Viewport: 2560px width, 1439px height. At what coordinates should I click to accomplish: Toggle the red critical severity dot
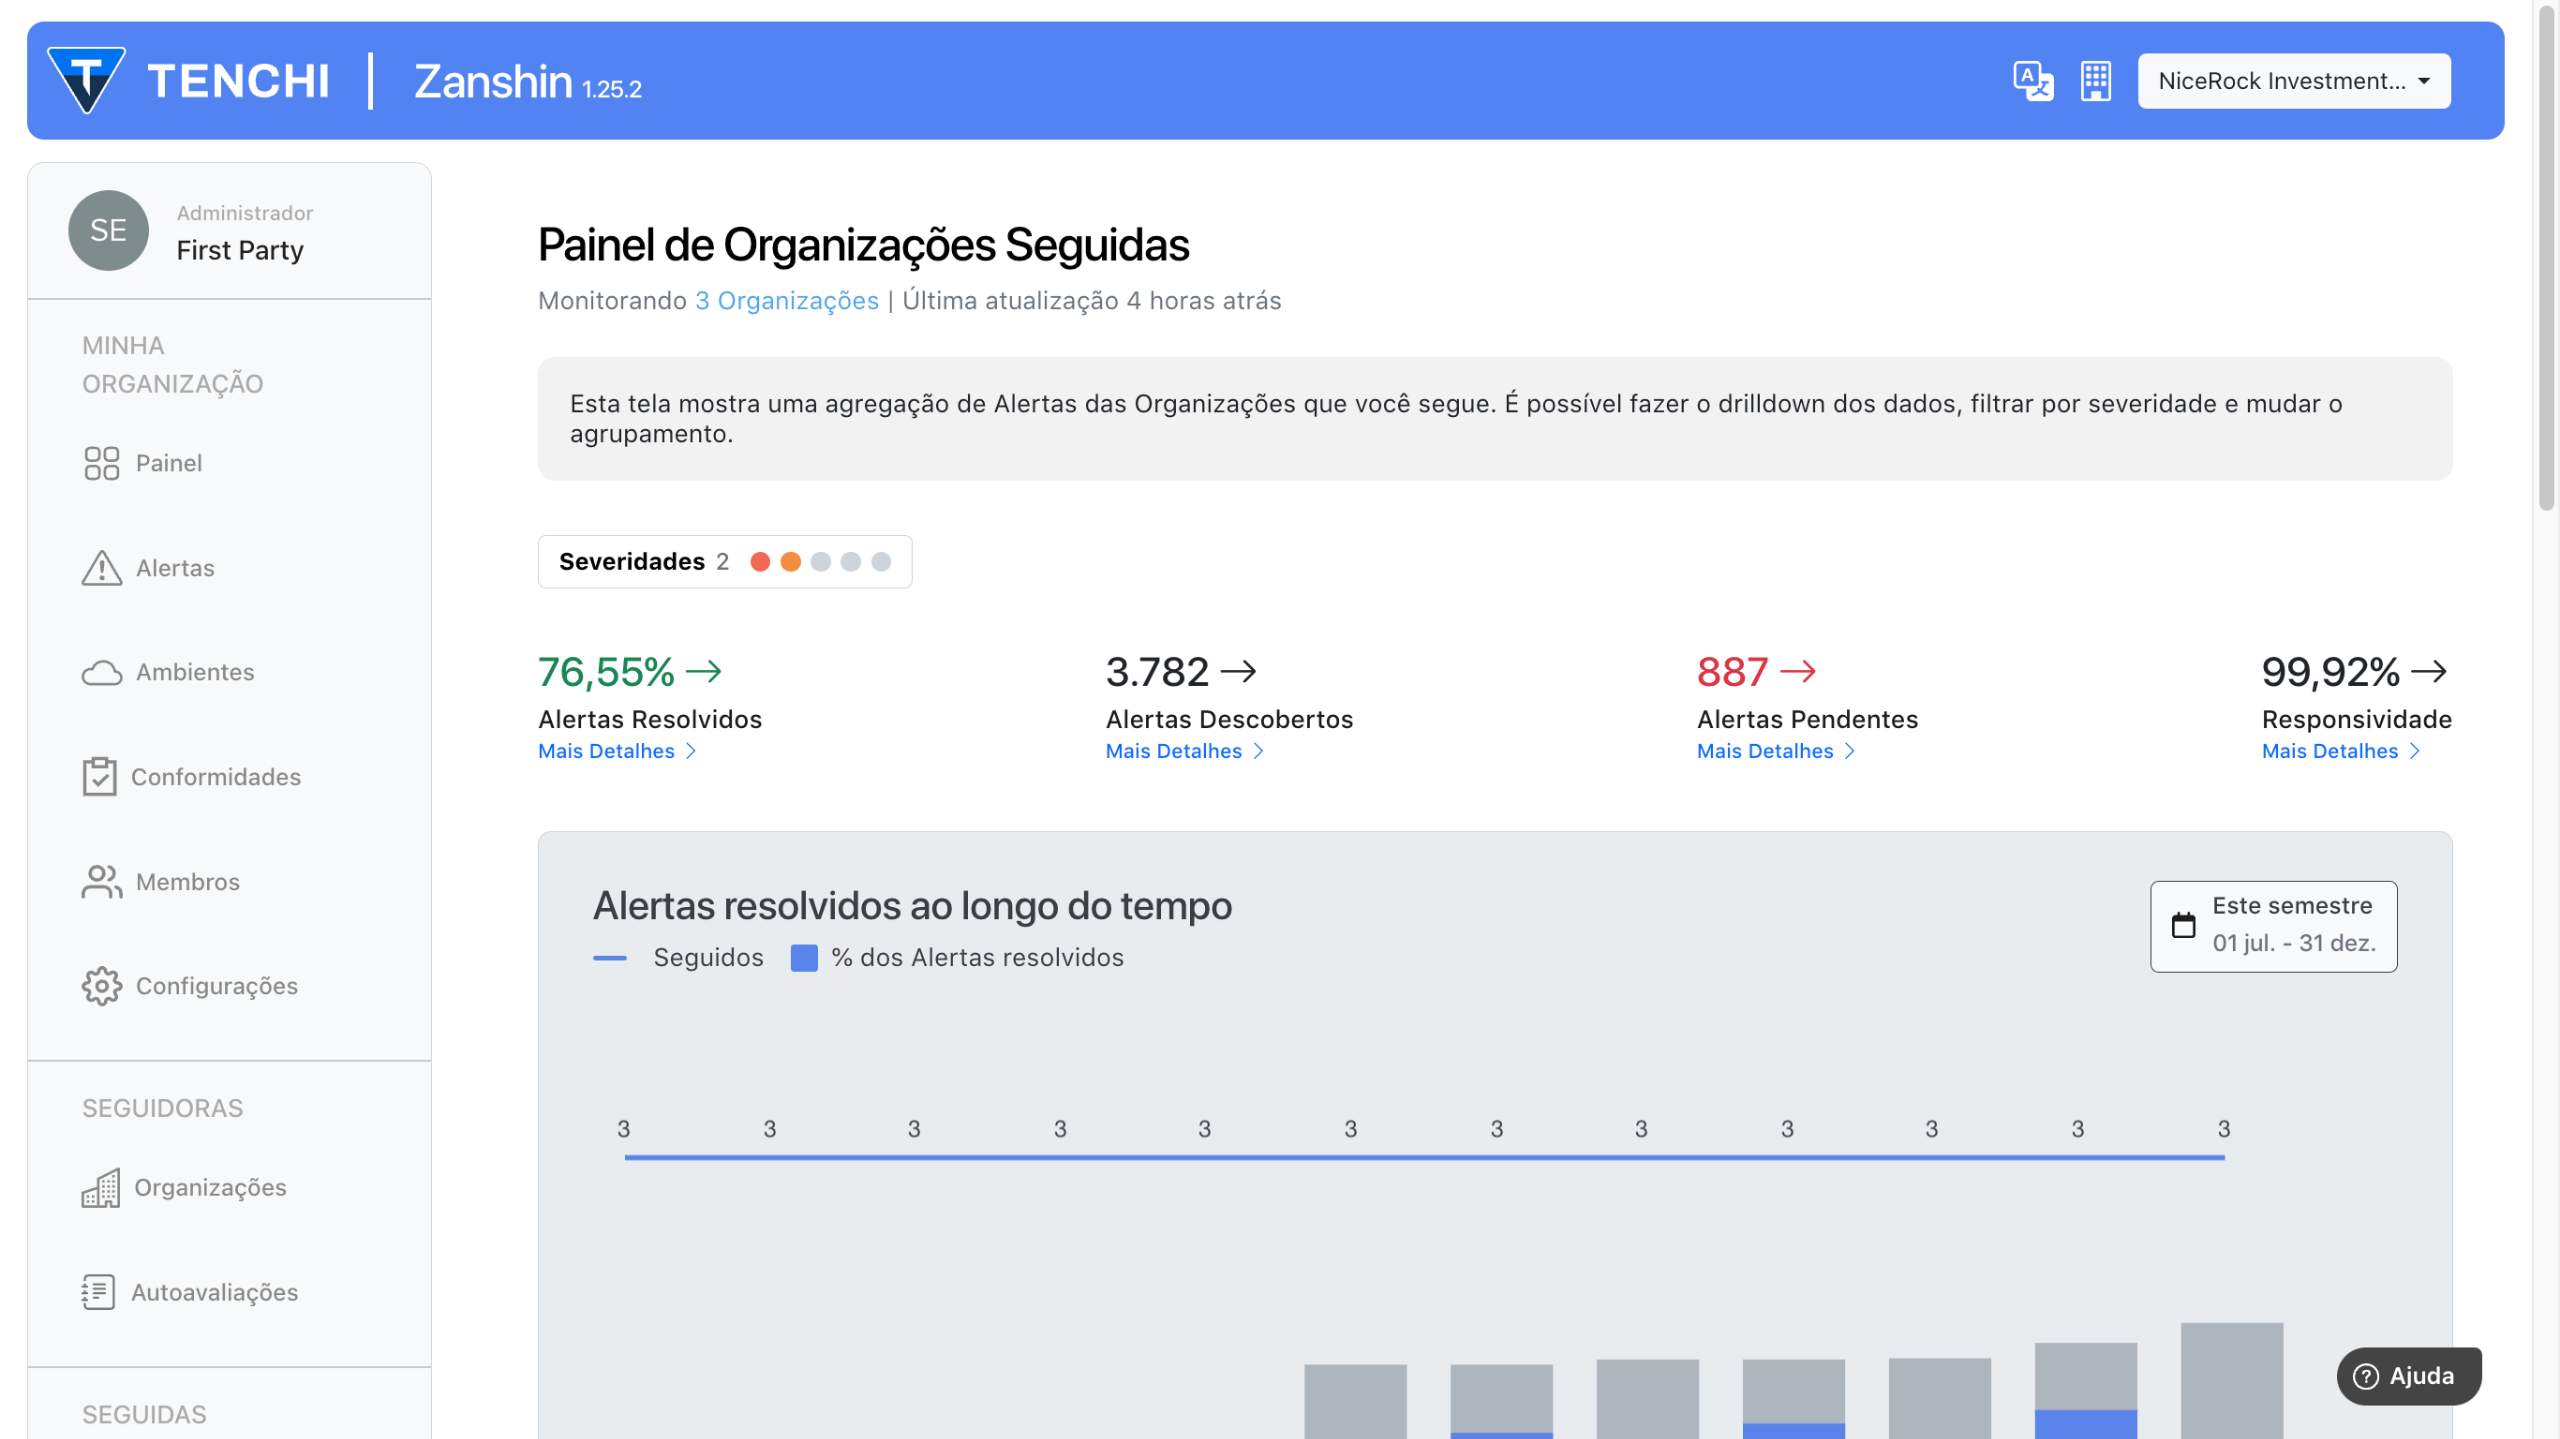click(x=760, y=562)
